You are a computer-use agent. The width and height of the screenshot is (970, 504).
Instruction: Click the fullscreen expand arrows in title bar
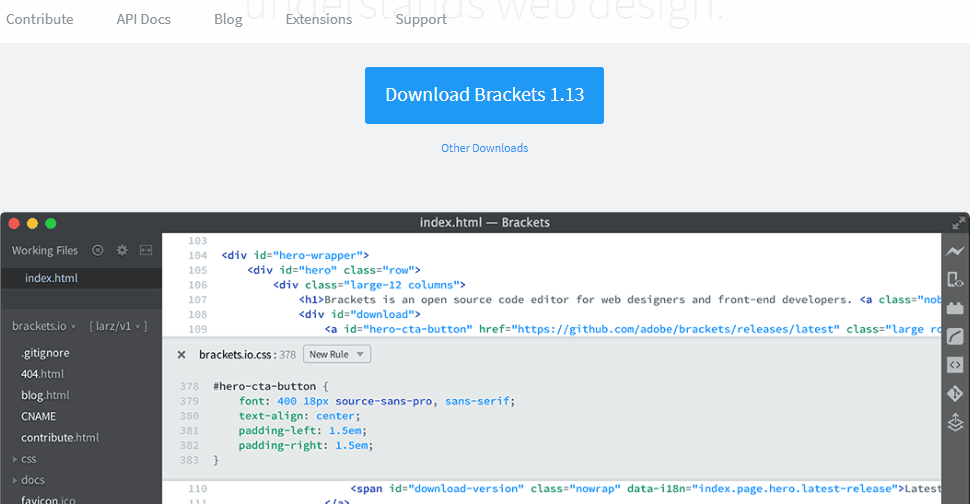(959, 223)
